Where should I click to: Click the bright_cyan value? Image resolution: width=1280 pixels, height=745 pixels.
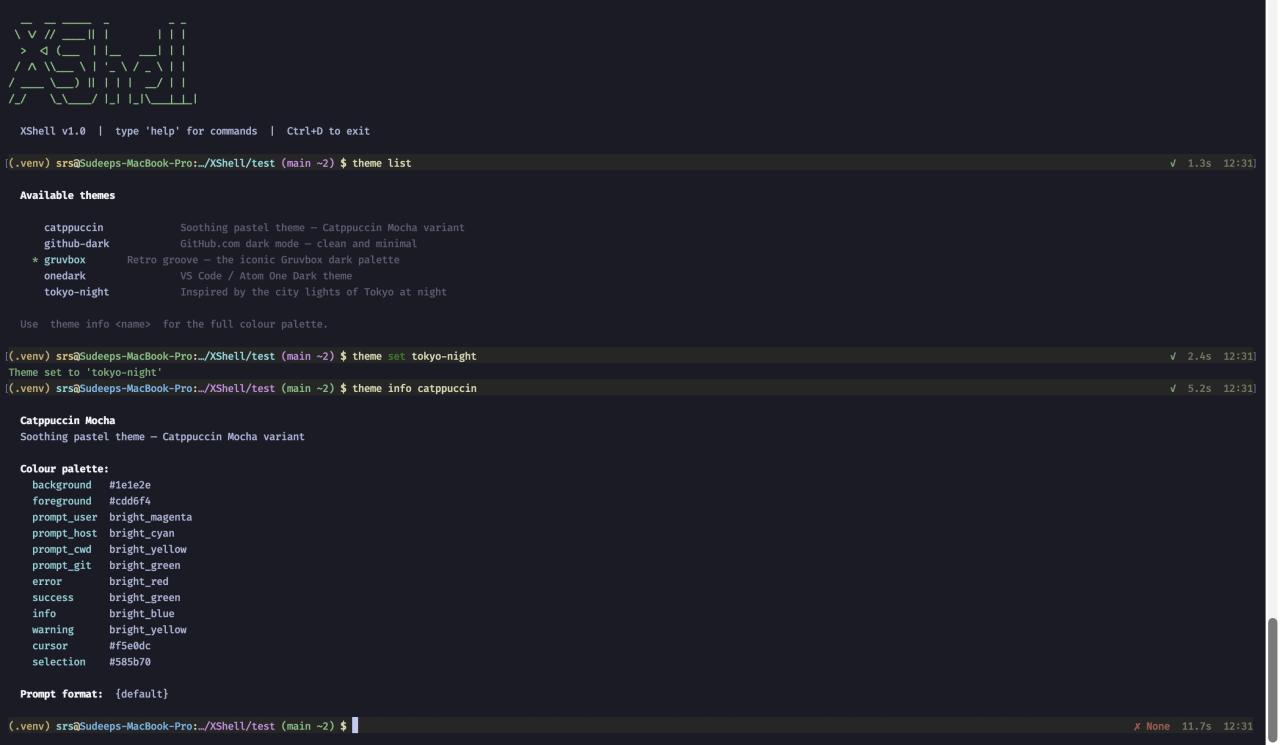(141, 533)
